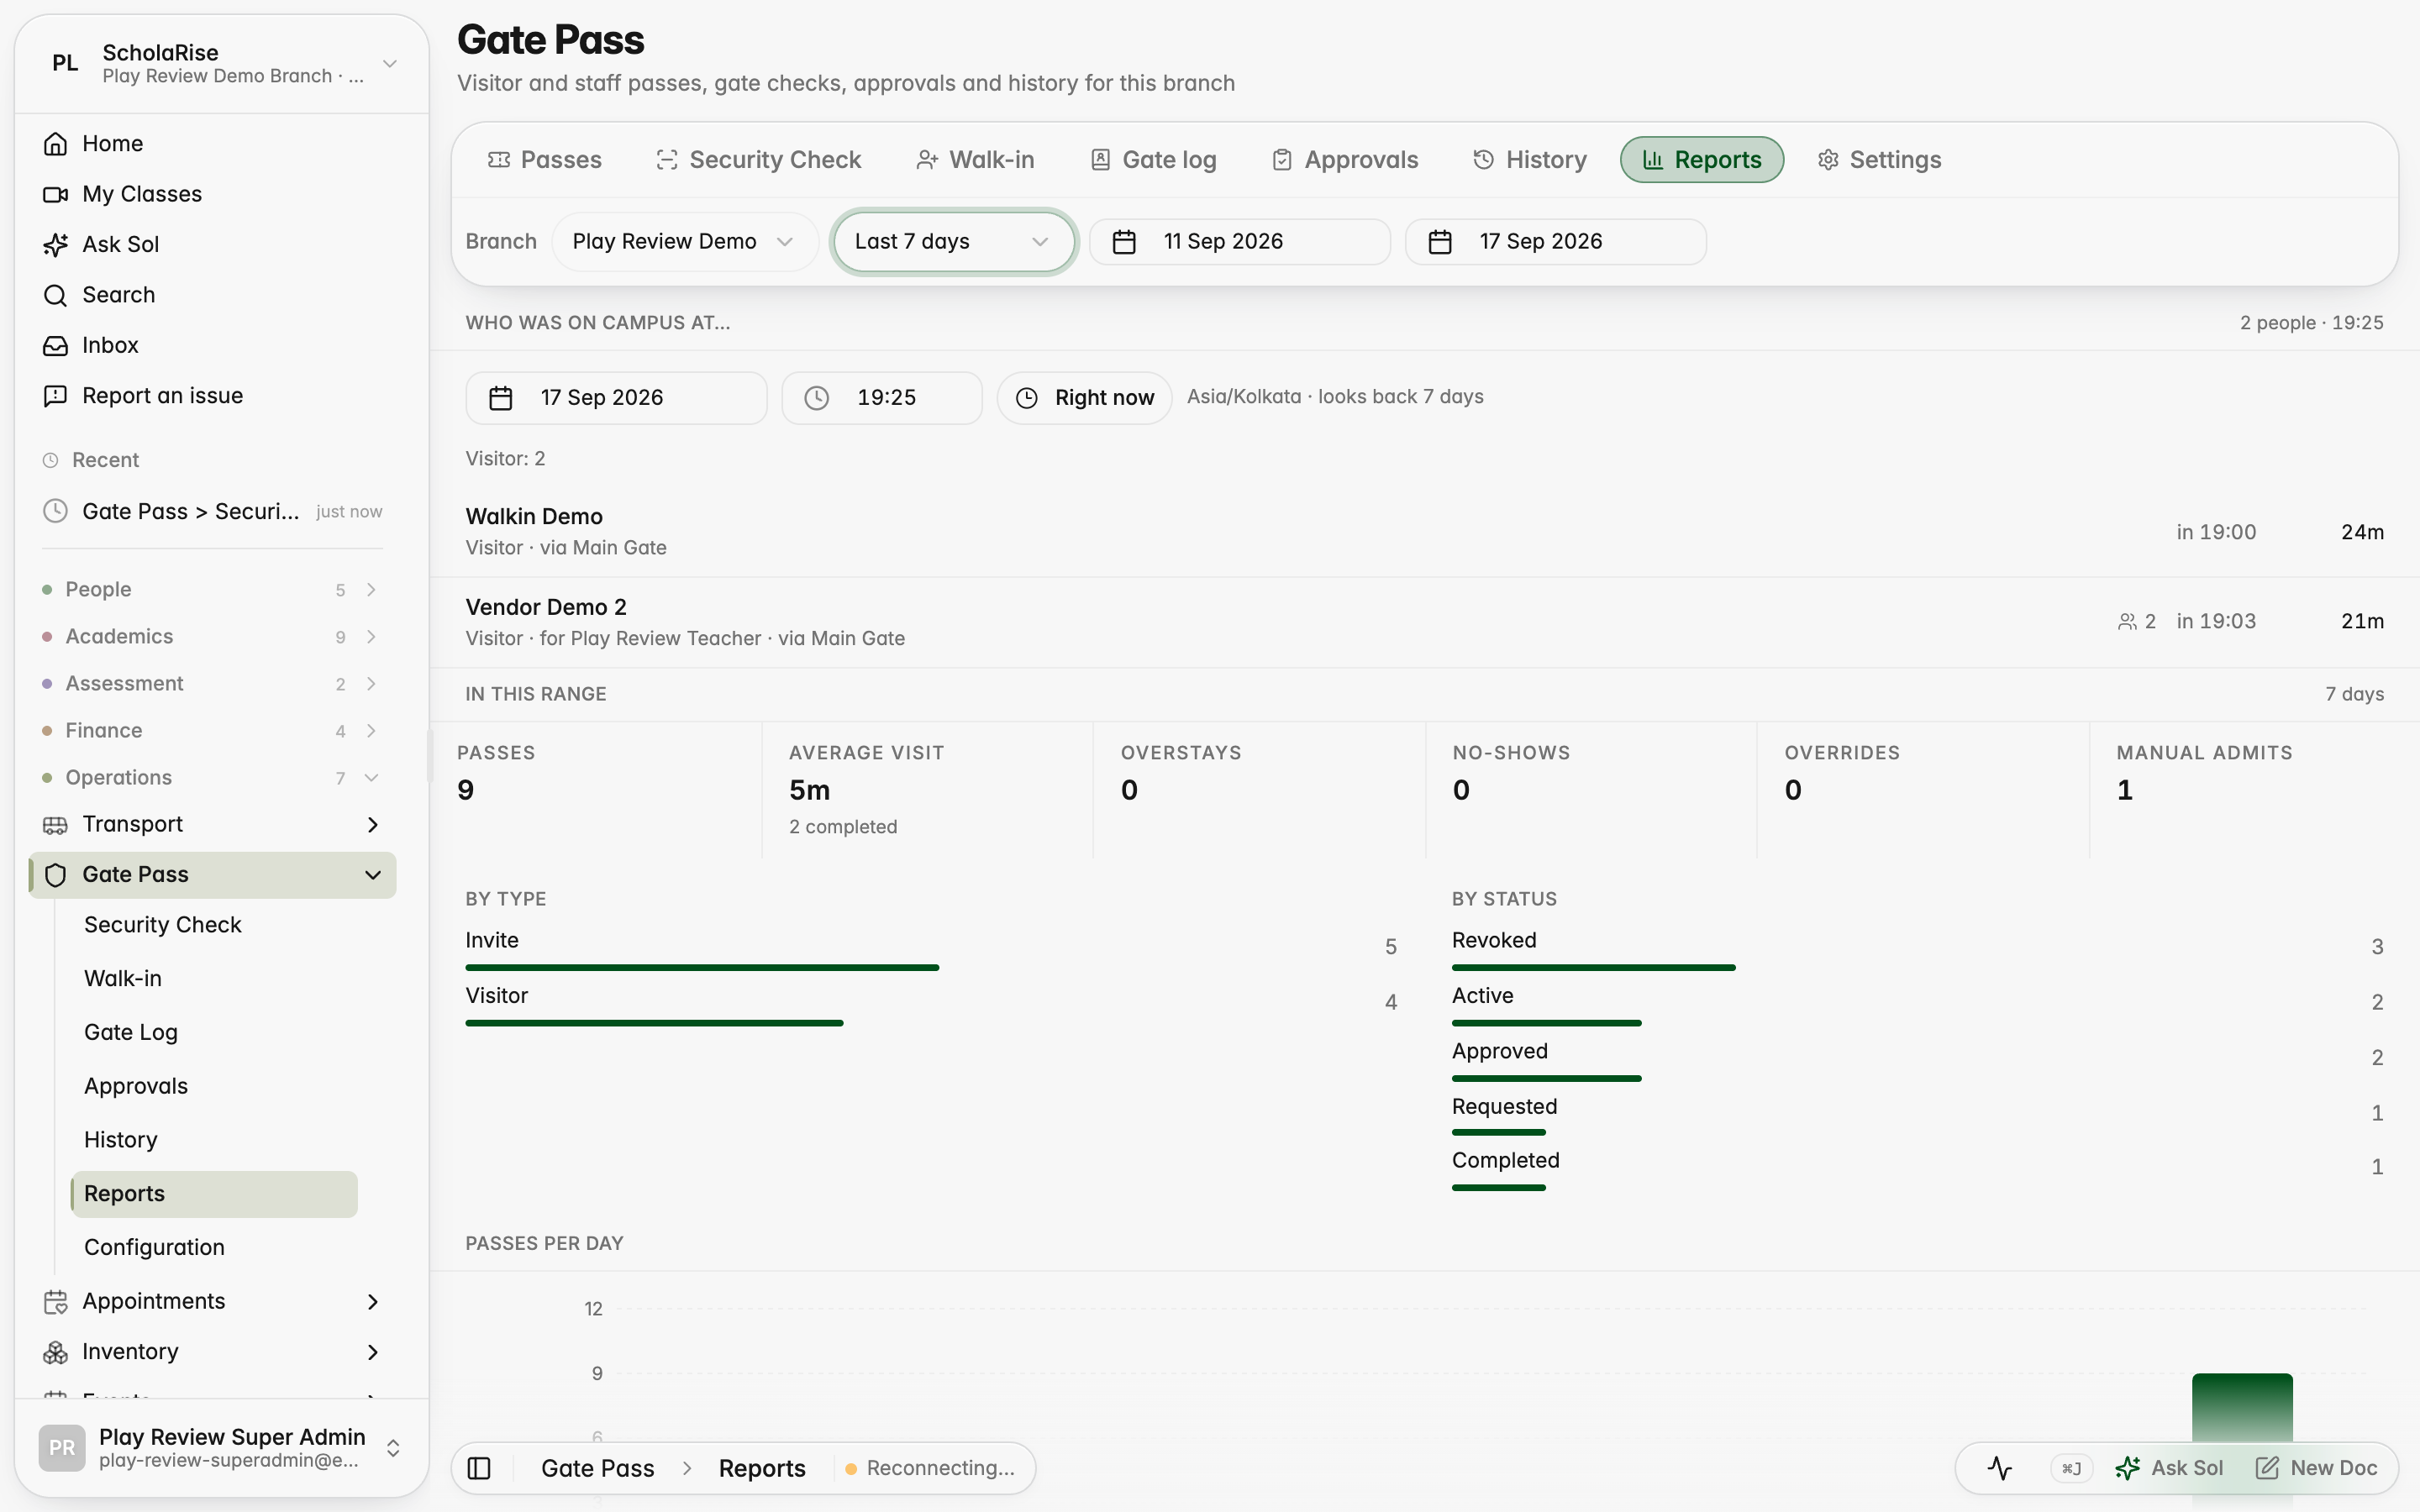Screen dimensions: 2420x1512
Task: Click the Home icon in sidebar
Action: coord(55,144)
